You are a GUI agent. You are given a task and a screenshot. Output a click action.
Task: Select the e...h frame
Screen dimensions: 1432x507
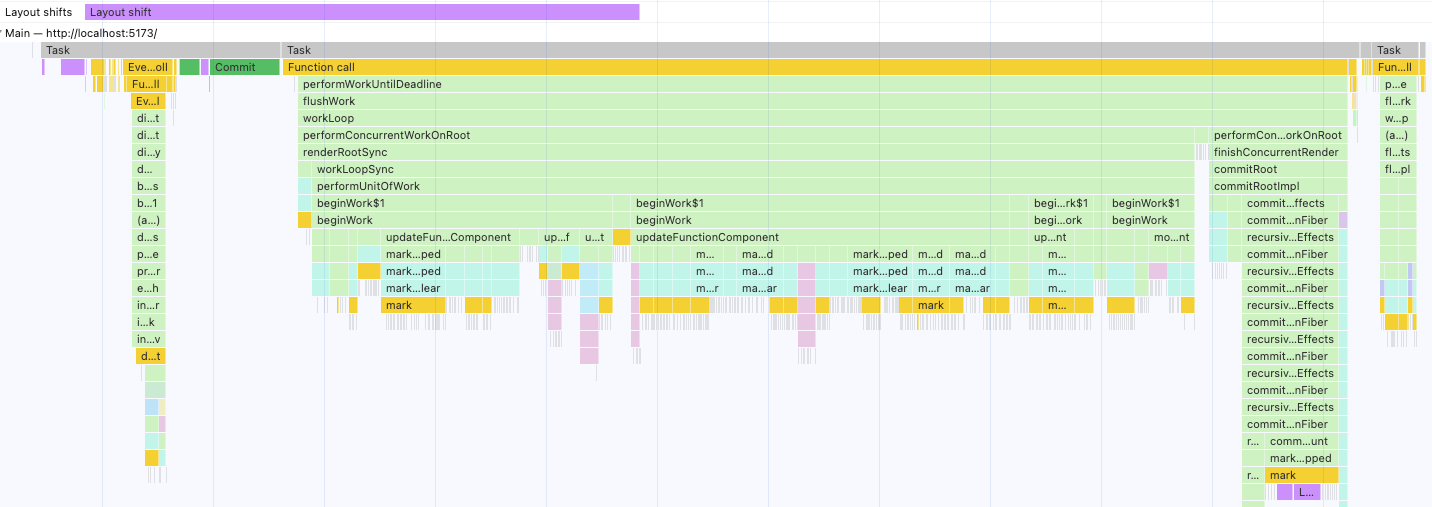coord(149,288)
